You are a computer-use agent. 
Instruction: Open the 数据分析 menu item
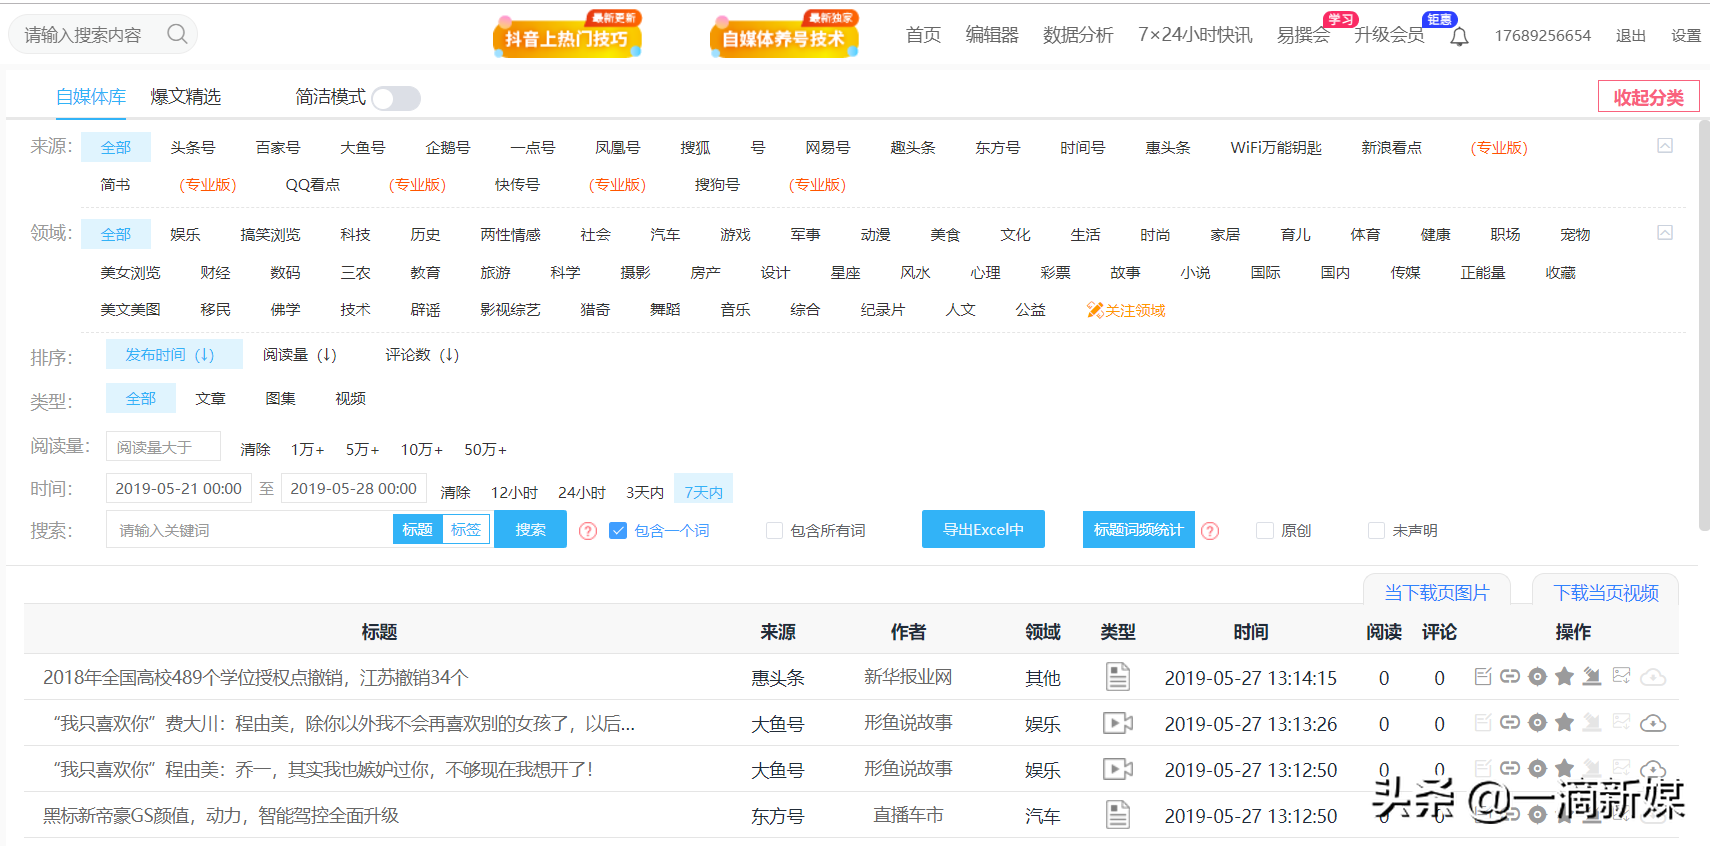tap(1078, 35)
